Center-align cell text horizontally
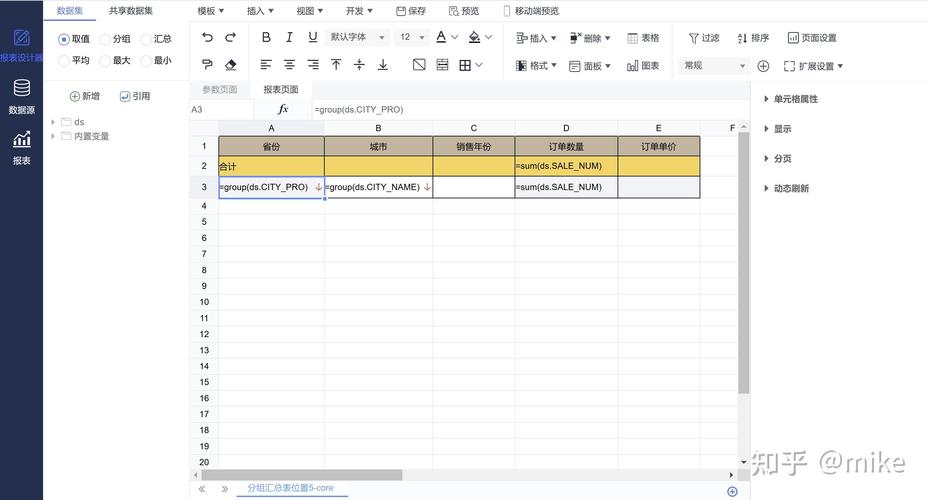 point(289,65)
